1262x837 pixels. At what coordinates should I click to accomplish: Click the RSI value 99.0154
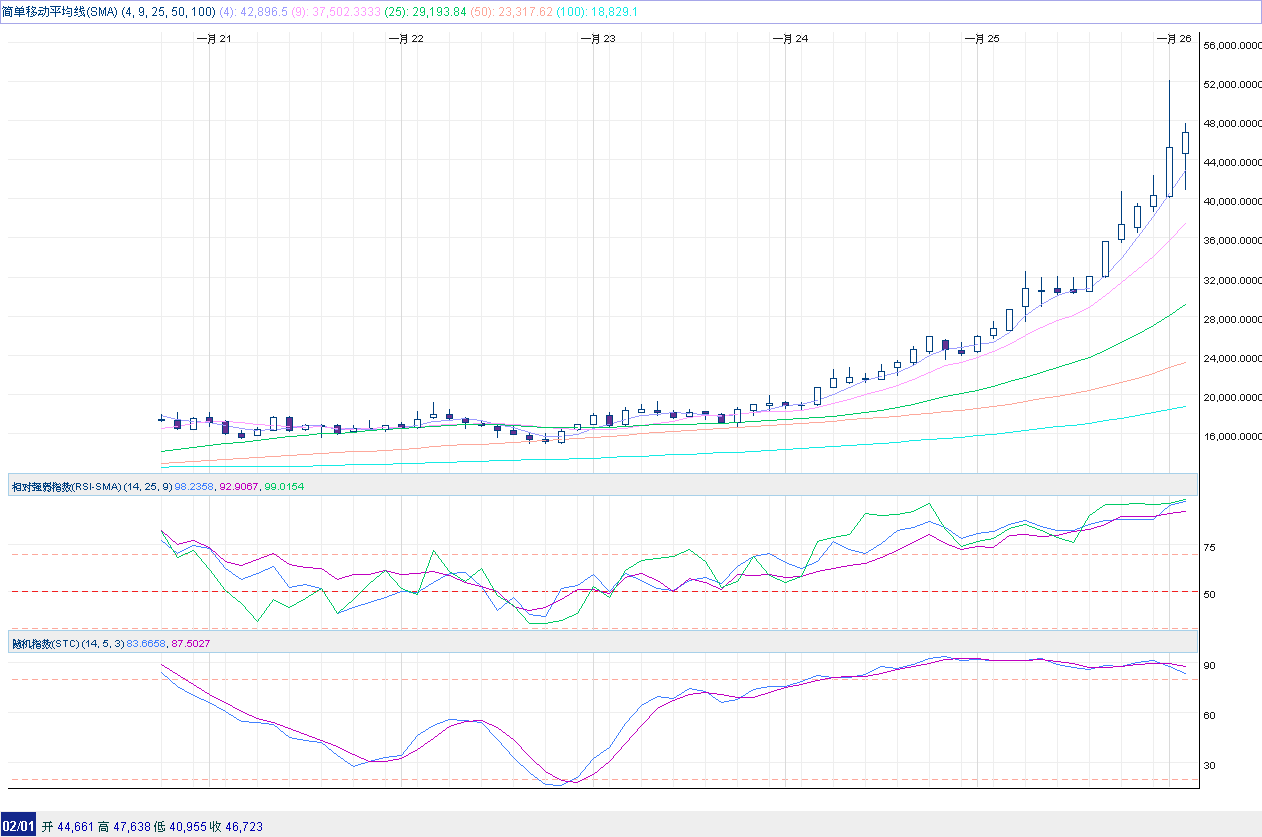coord(283,486)
